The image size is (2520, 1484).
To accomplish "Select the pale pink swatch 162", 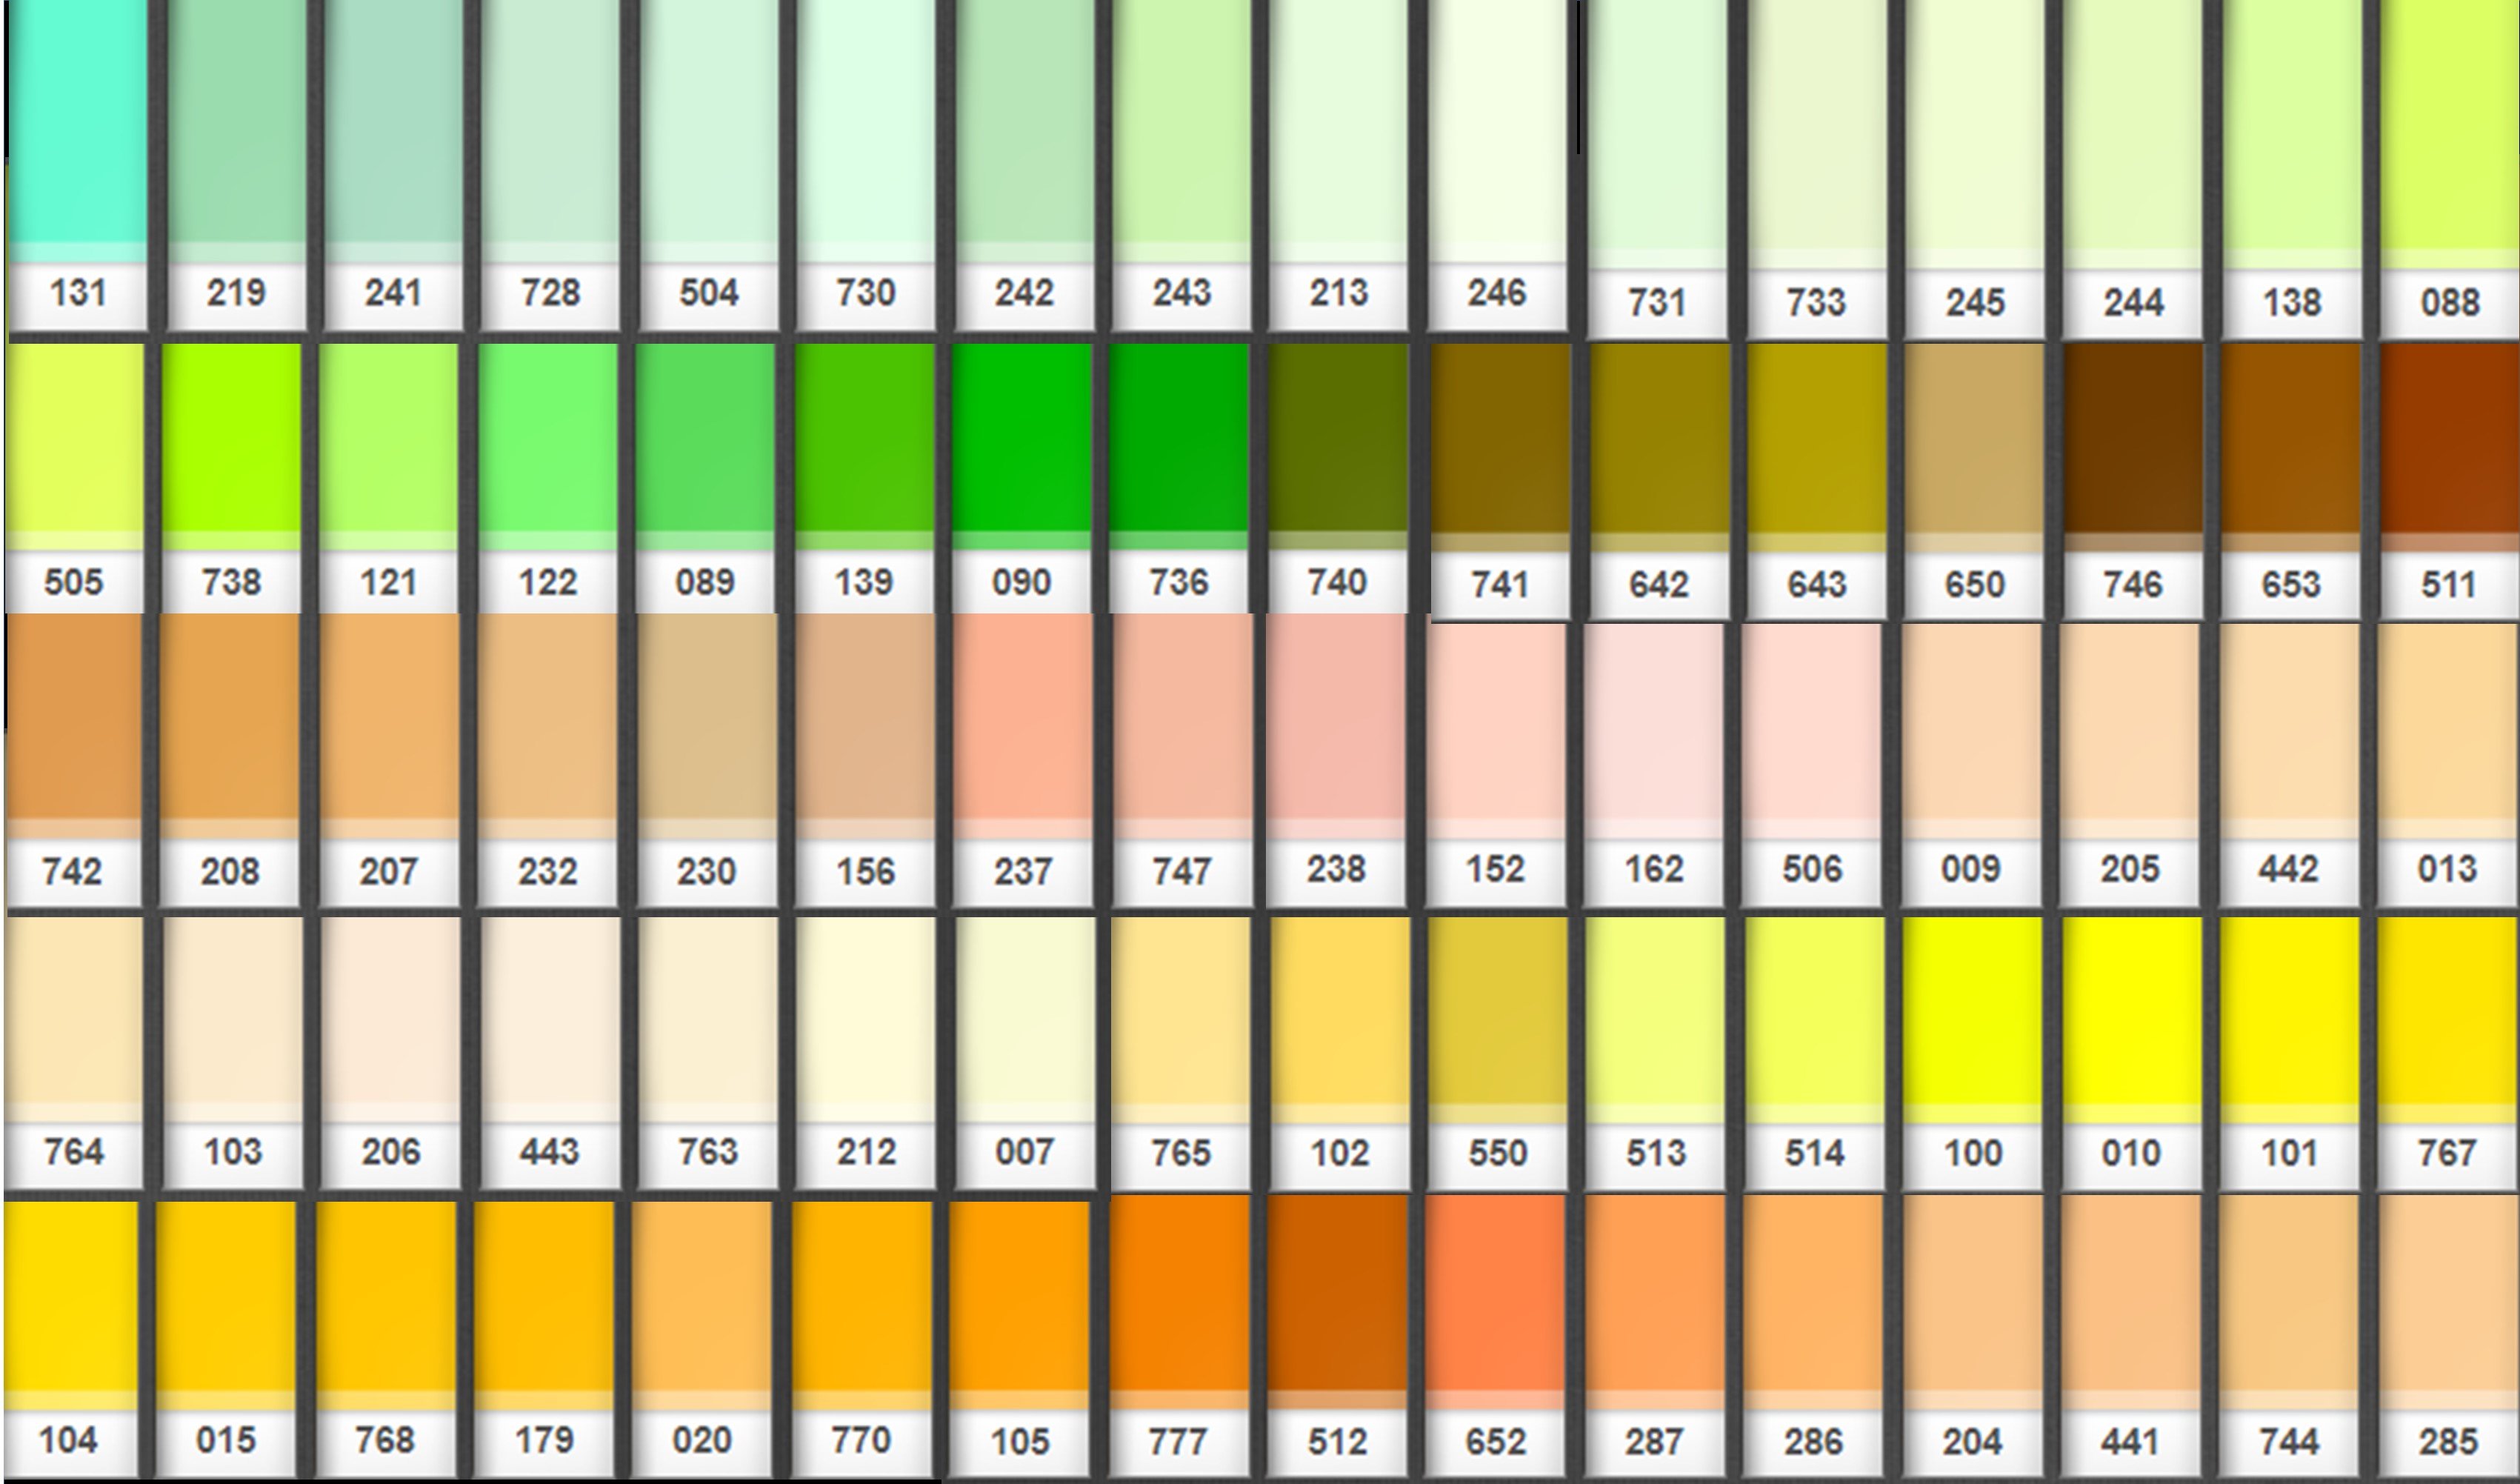I will pos(1654,720).
